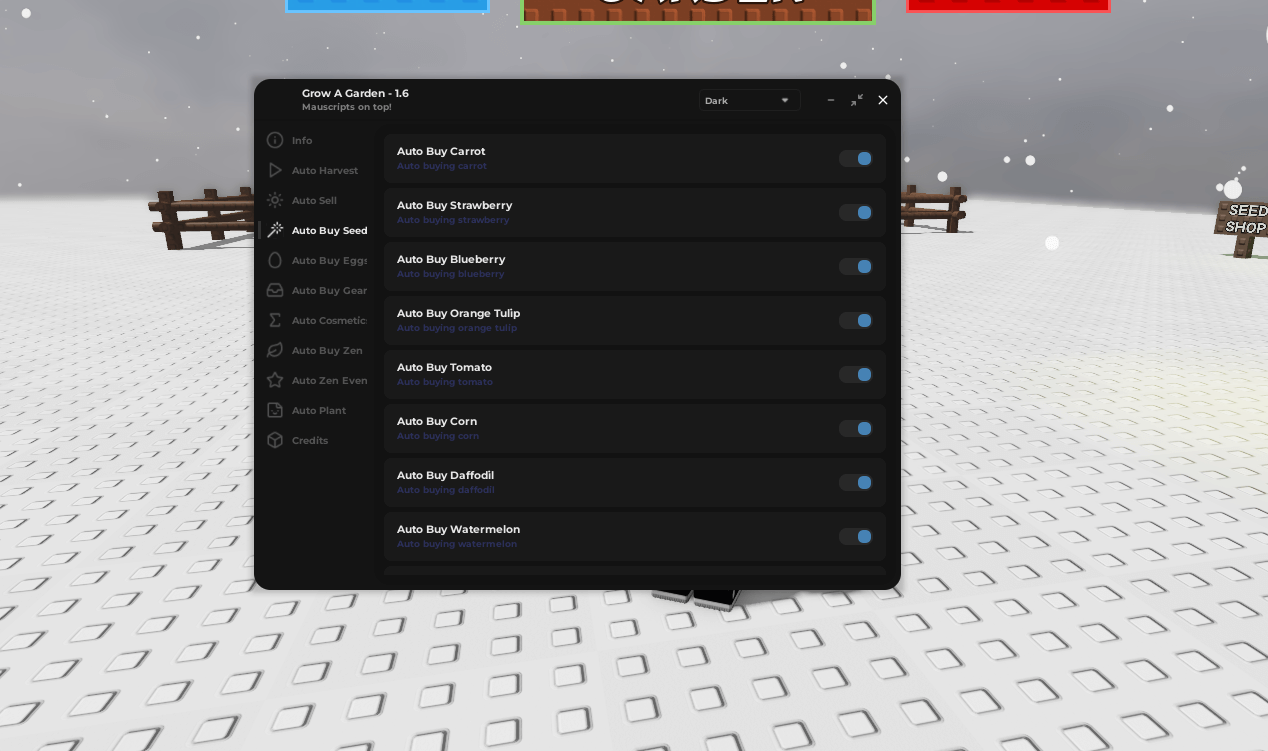This screenshot has width=1268, height=751.
Task: Click 'Auto buying watermelon' description text
Action: 457,544
